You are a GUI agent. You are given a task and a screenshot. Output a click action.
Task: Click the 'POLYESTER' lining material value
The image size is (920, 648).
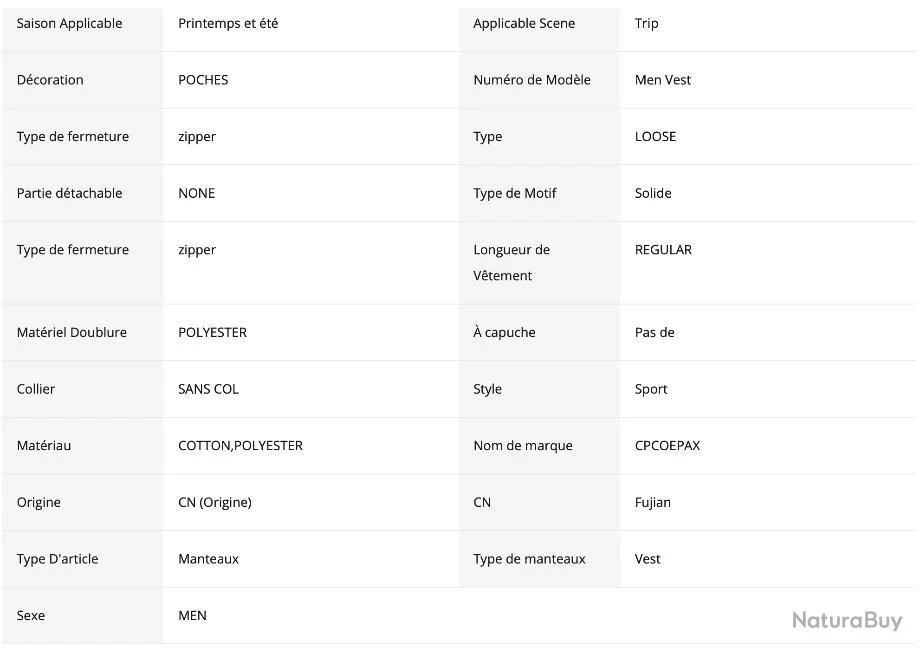pyautogui.click(x=212, y=332)
